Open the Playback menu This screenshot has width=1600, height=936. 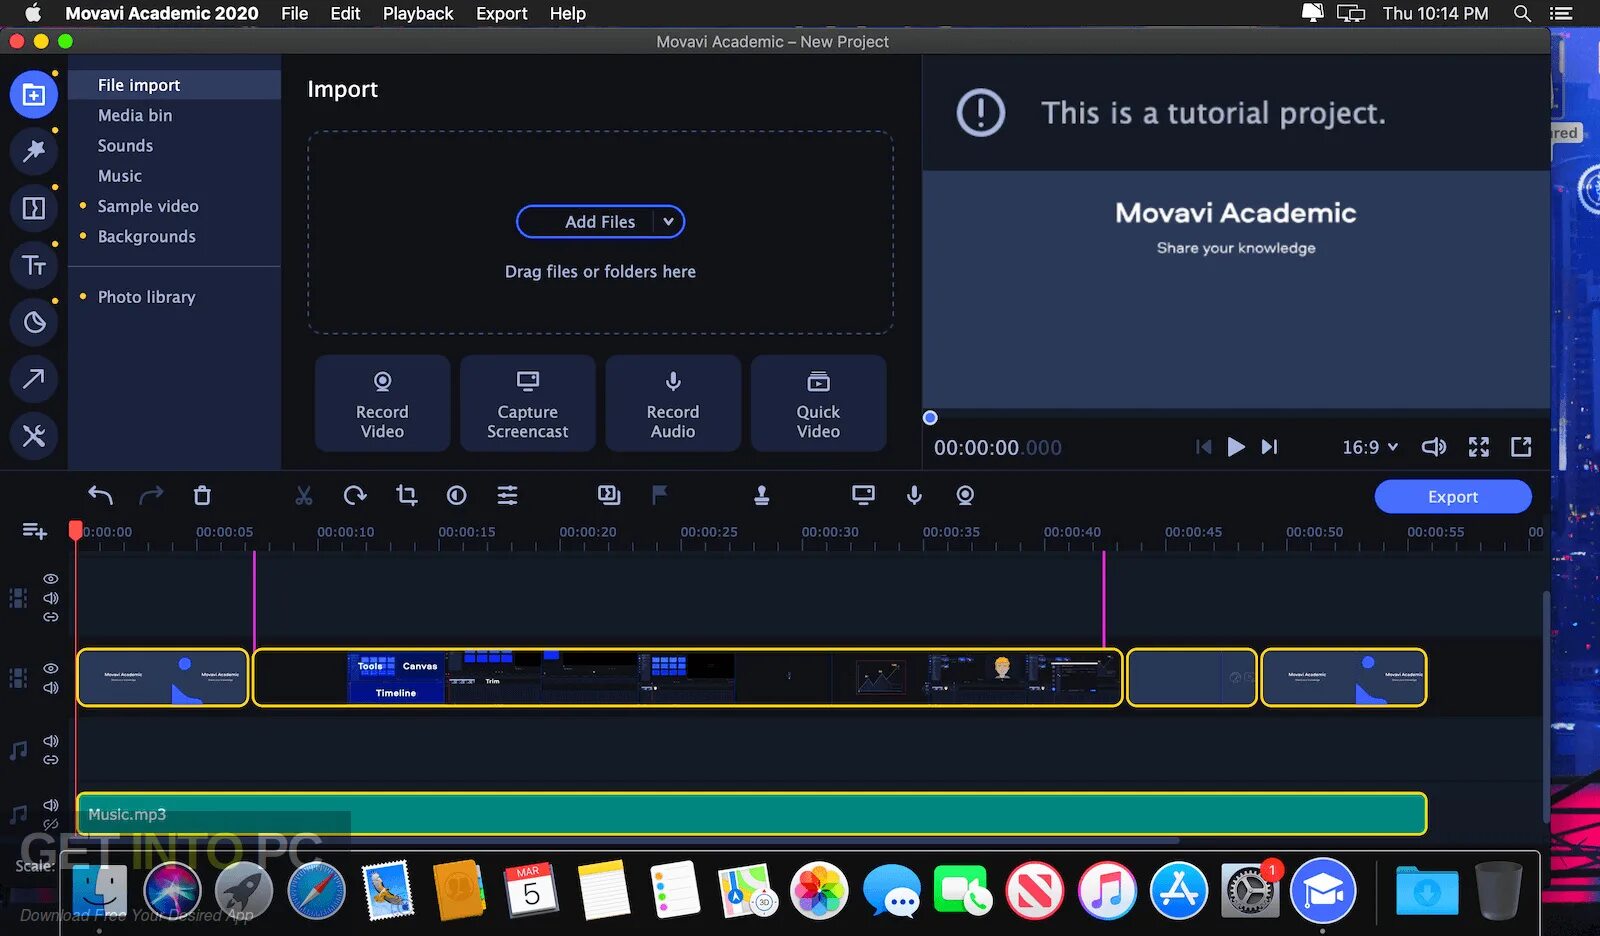point(418,13)
